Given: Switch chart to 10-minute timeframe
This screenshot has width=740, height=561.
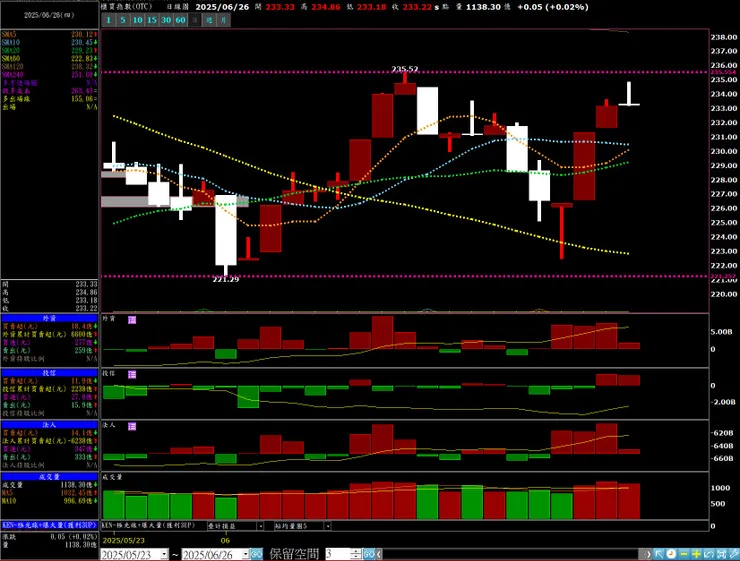Looking at the screenshot, I should click(x=137, y=20).
